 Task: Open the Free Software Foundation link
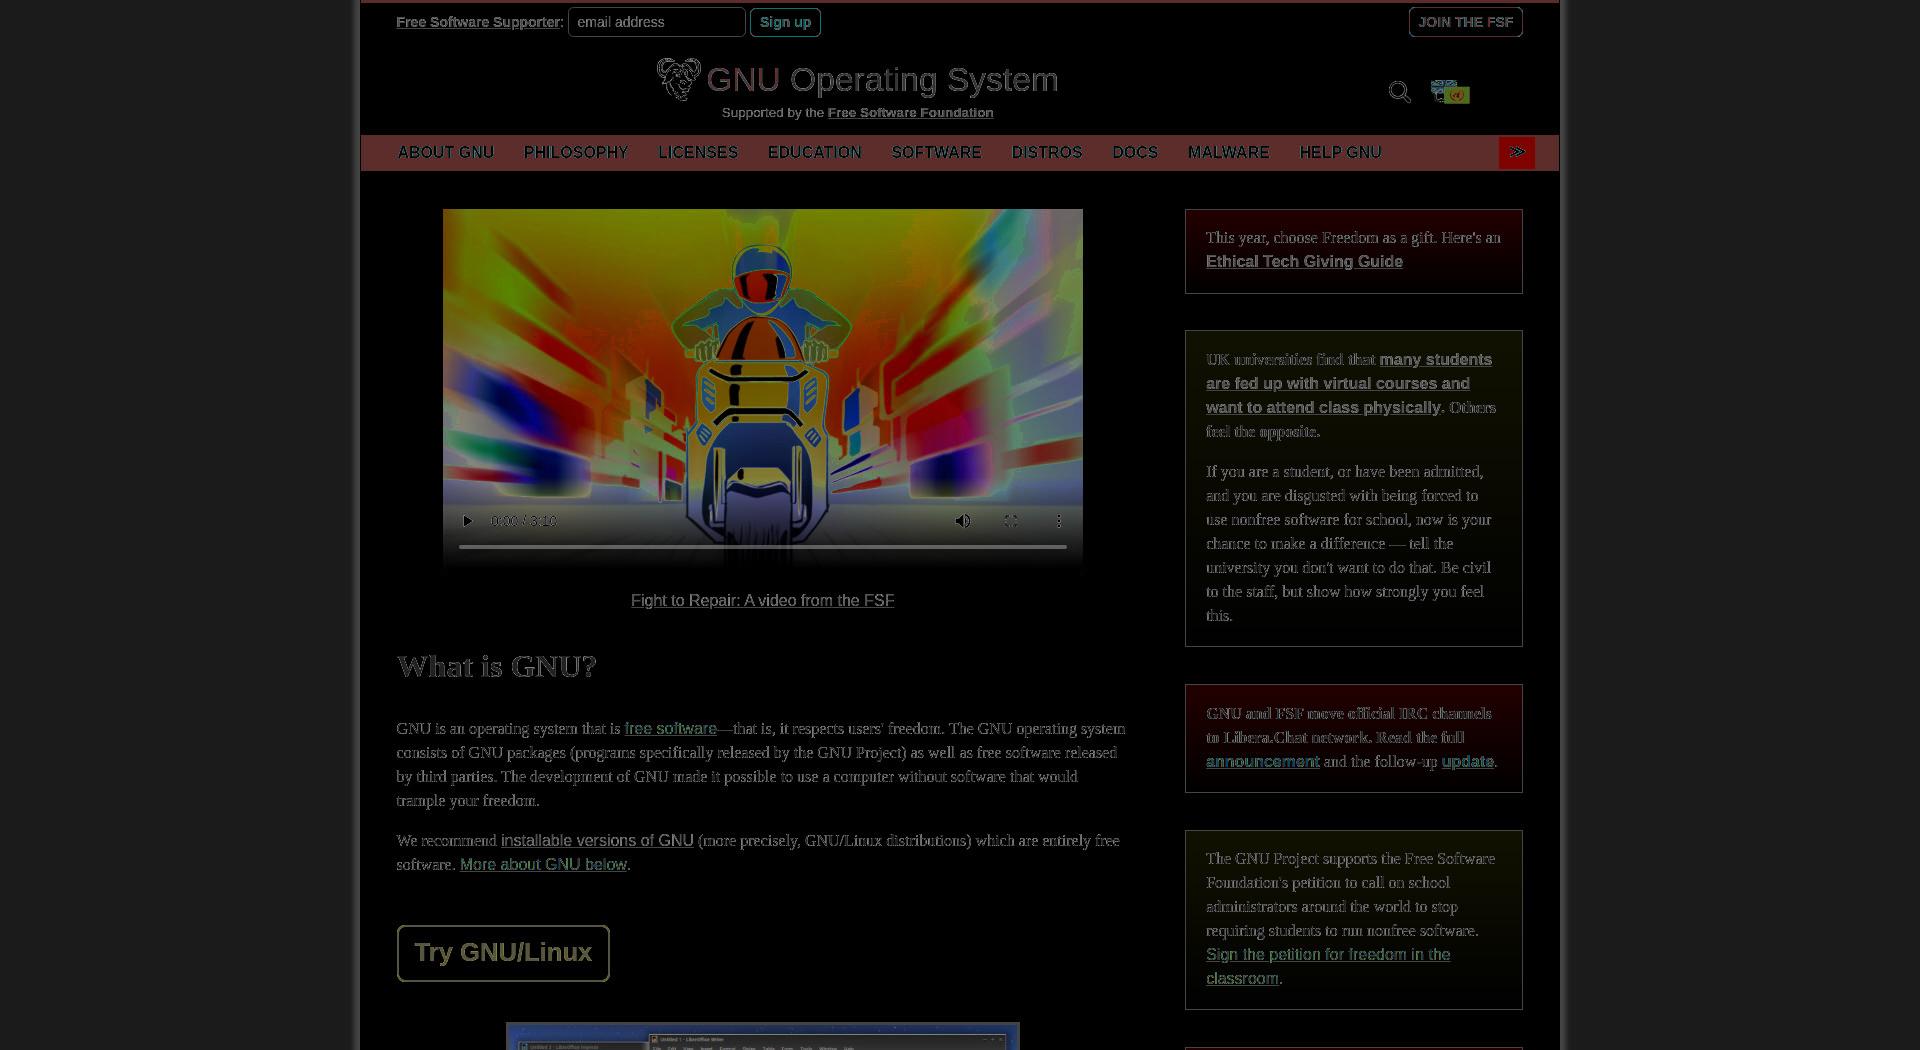tap(910, 113)
